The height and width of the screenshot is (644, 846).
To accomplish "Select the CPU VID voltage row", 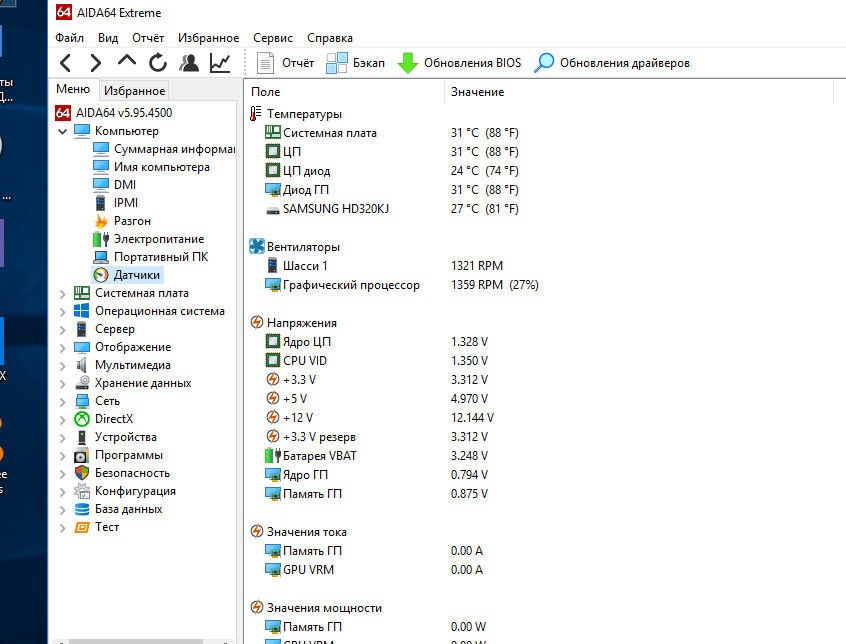I will coord(377,361).
